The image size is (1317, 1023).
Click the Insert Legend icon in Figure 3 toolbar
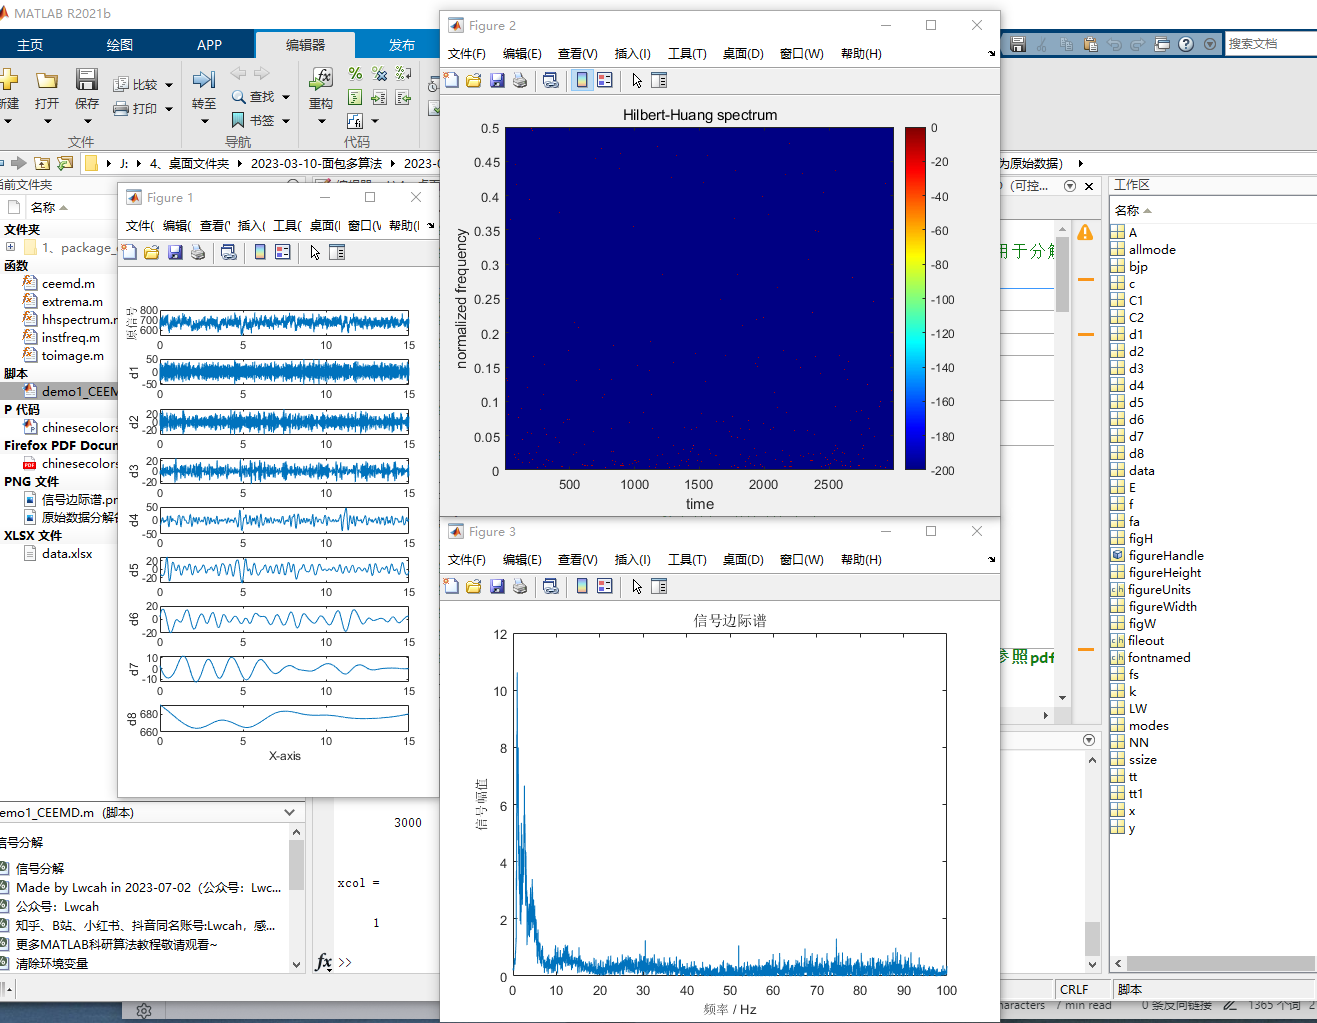point(605,585)
